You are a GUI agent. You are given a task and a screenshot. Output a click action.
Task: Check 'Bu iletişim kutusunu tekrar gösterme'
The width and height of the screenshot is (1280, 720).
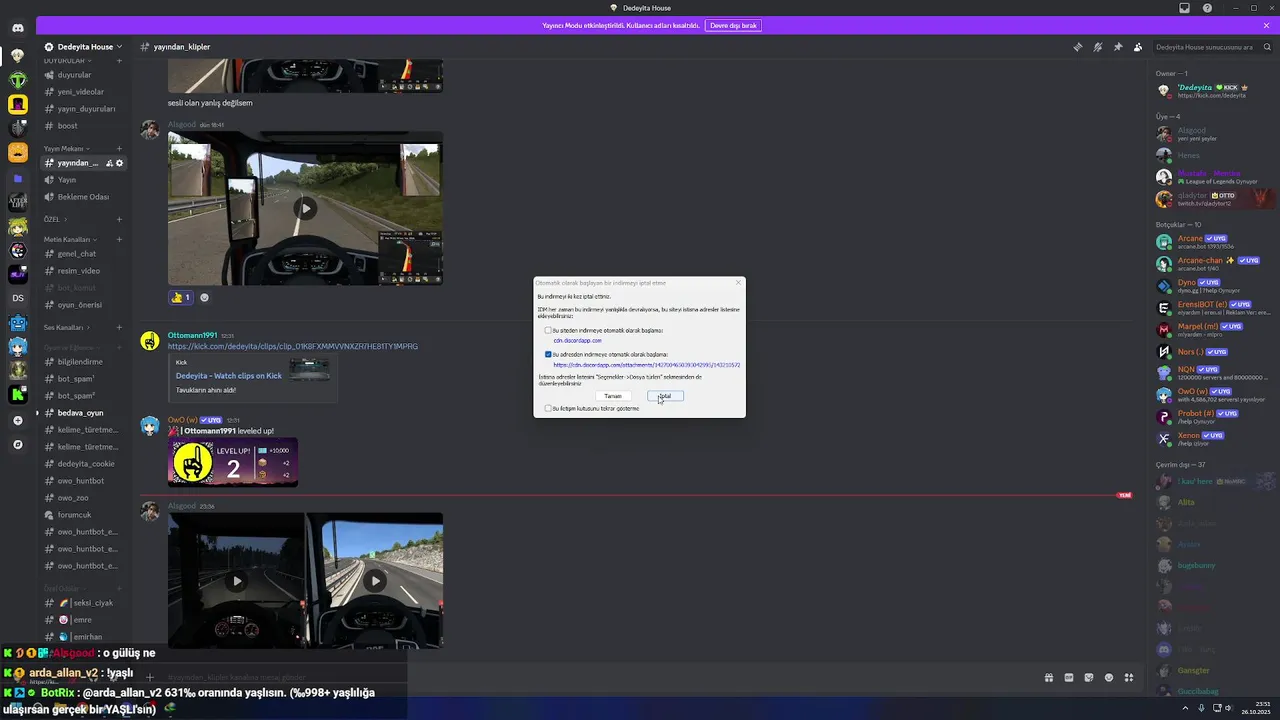[548, 408]
